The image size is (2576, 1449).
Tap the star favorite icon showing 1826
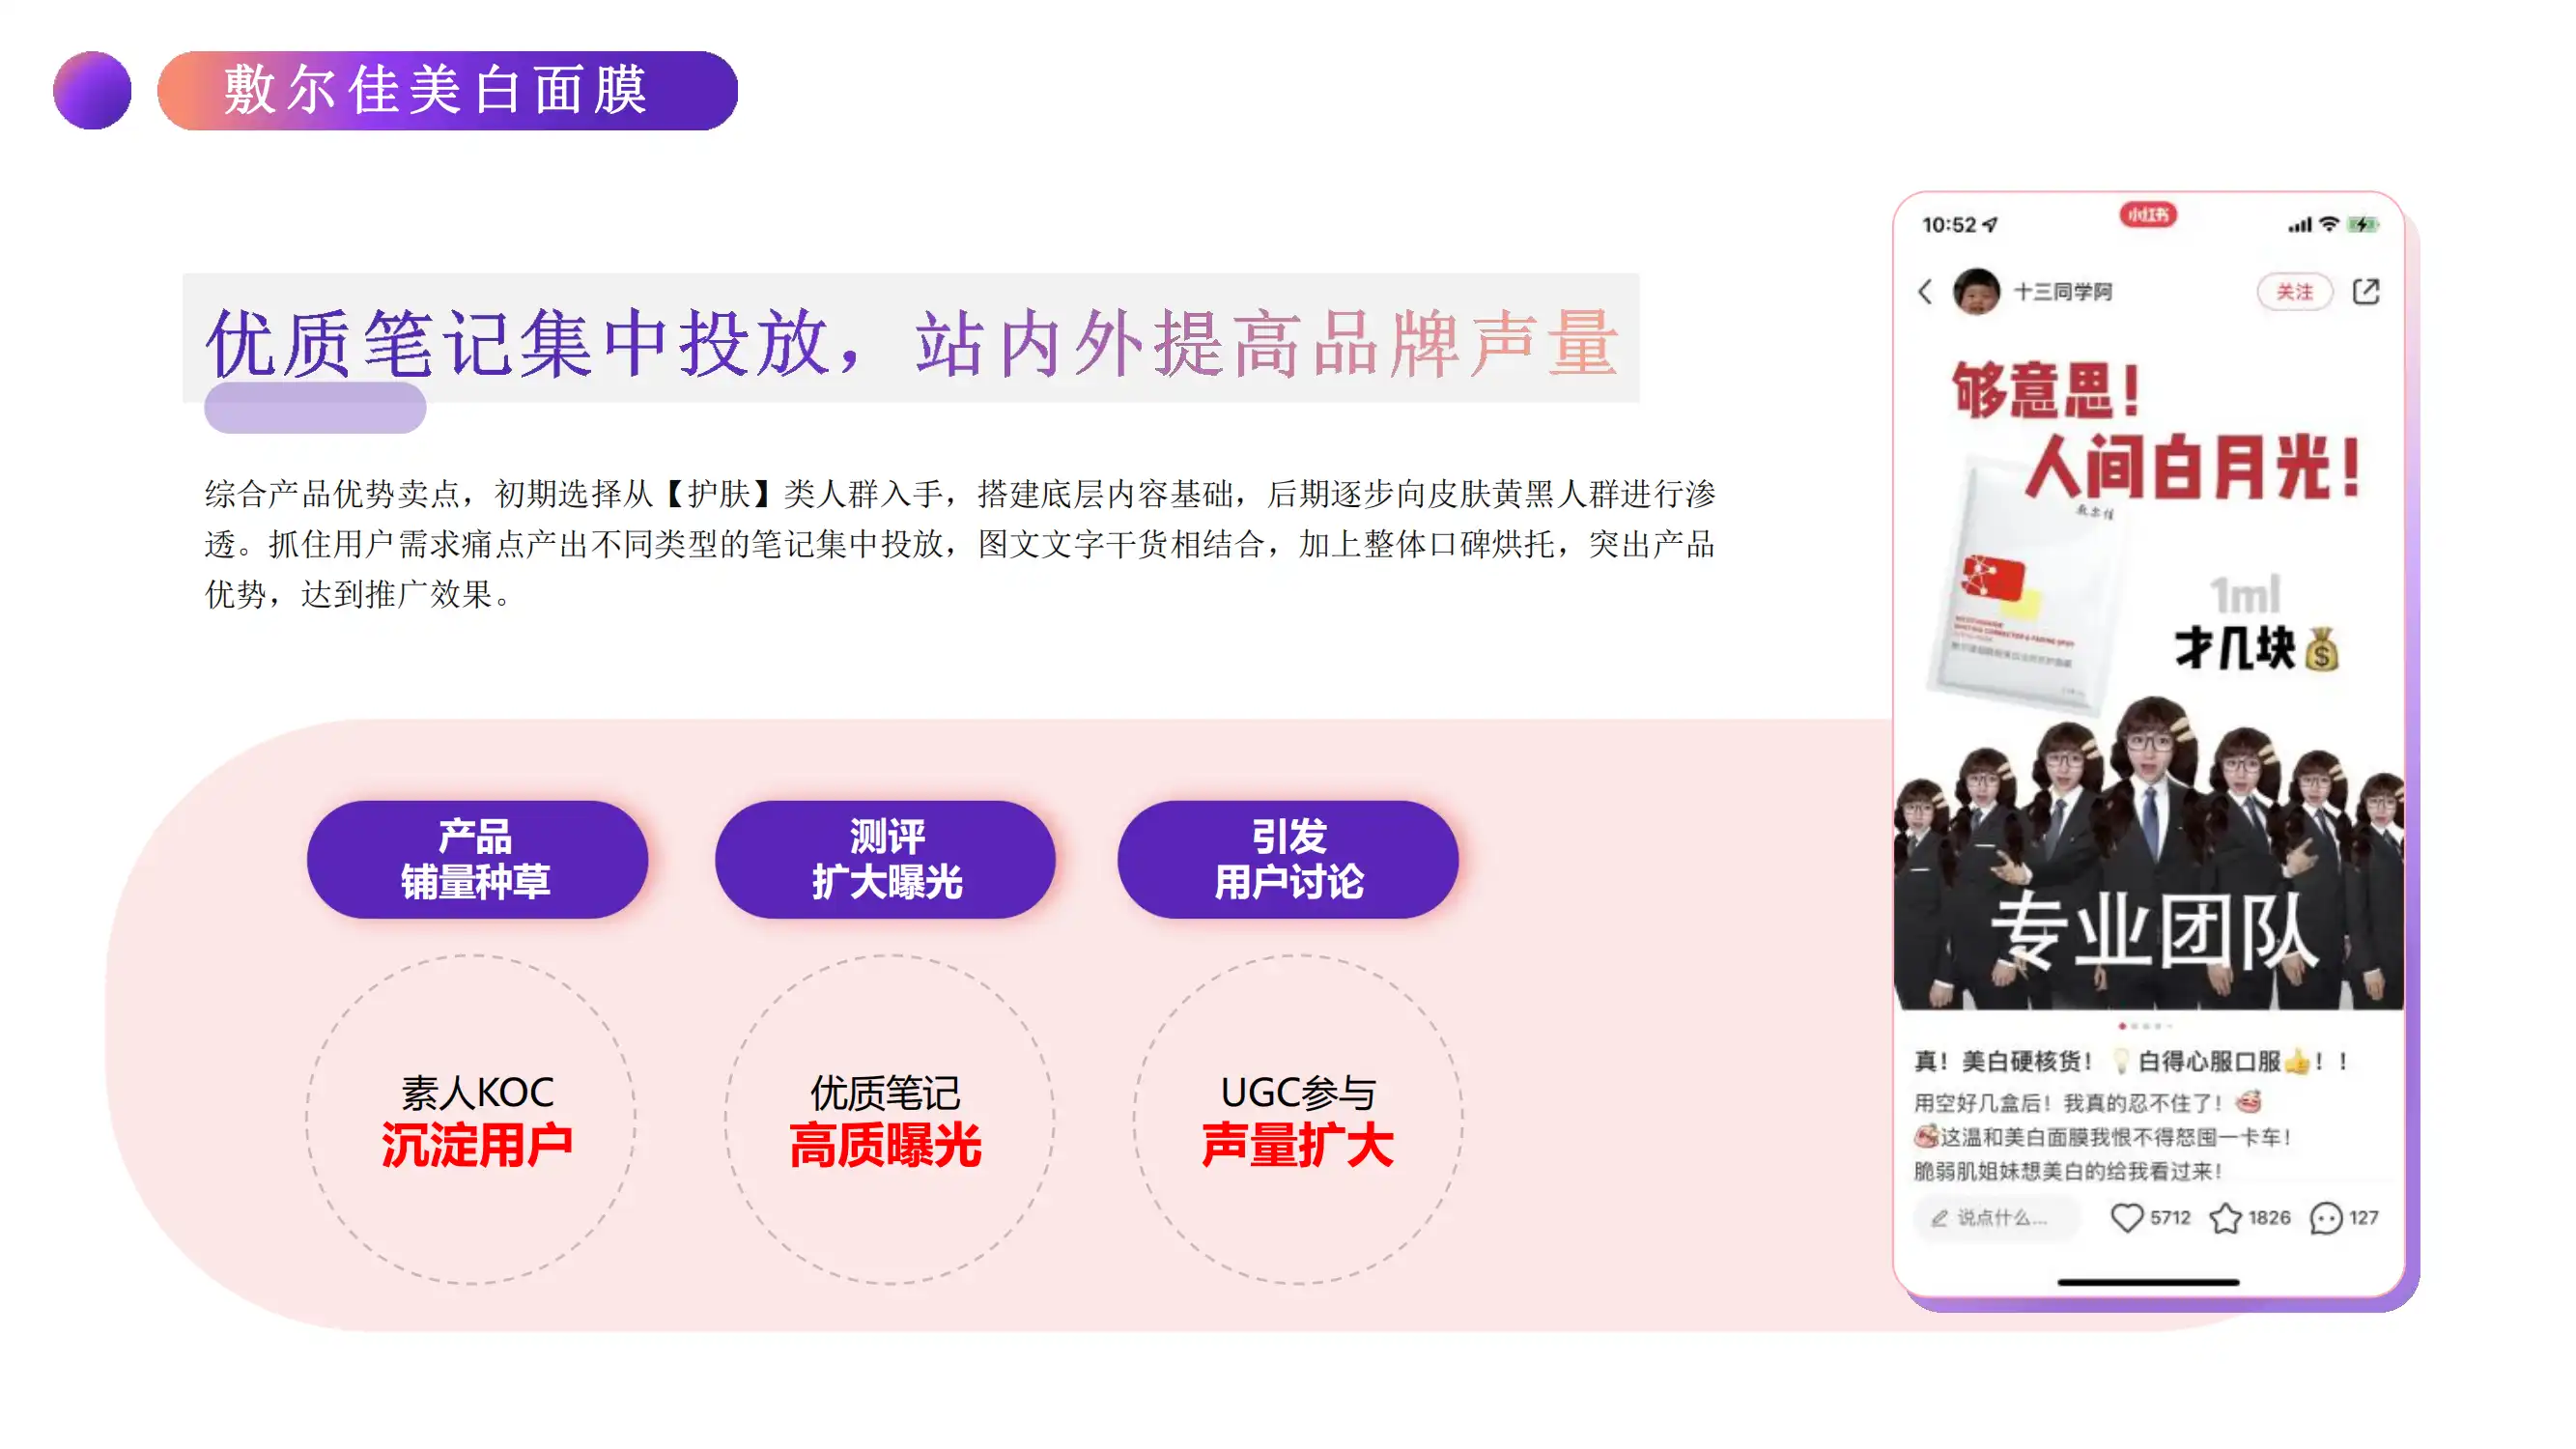pyautogui.click(x=2225, y=1217)
